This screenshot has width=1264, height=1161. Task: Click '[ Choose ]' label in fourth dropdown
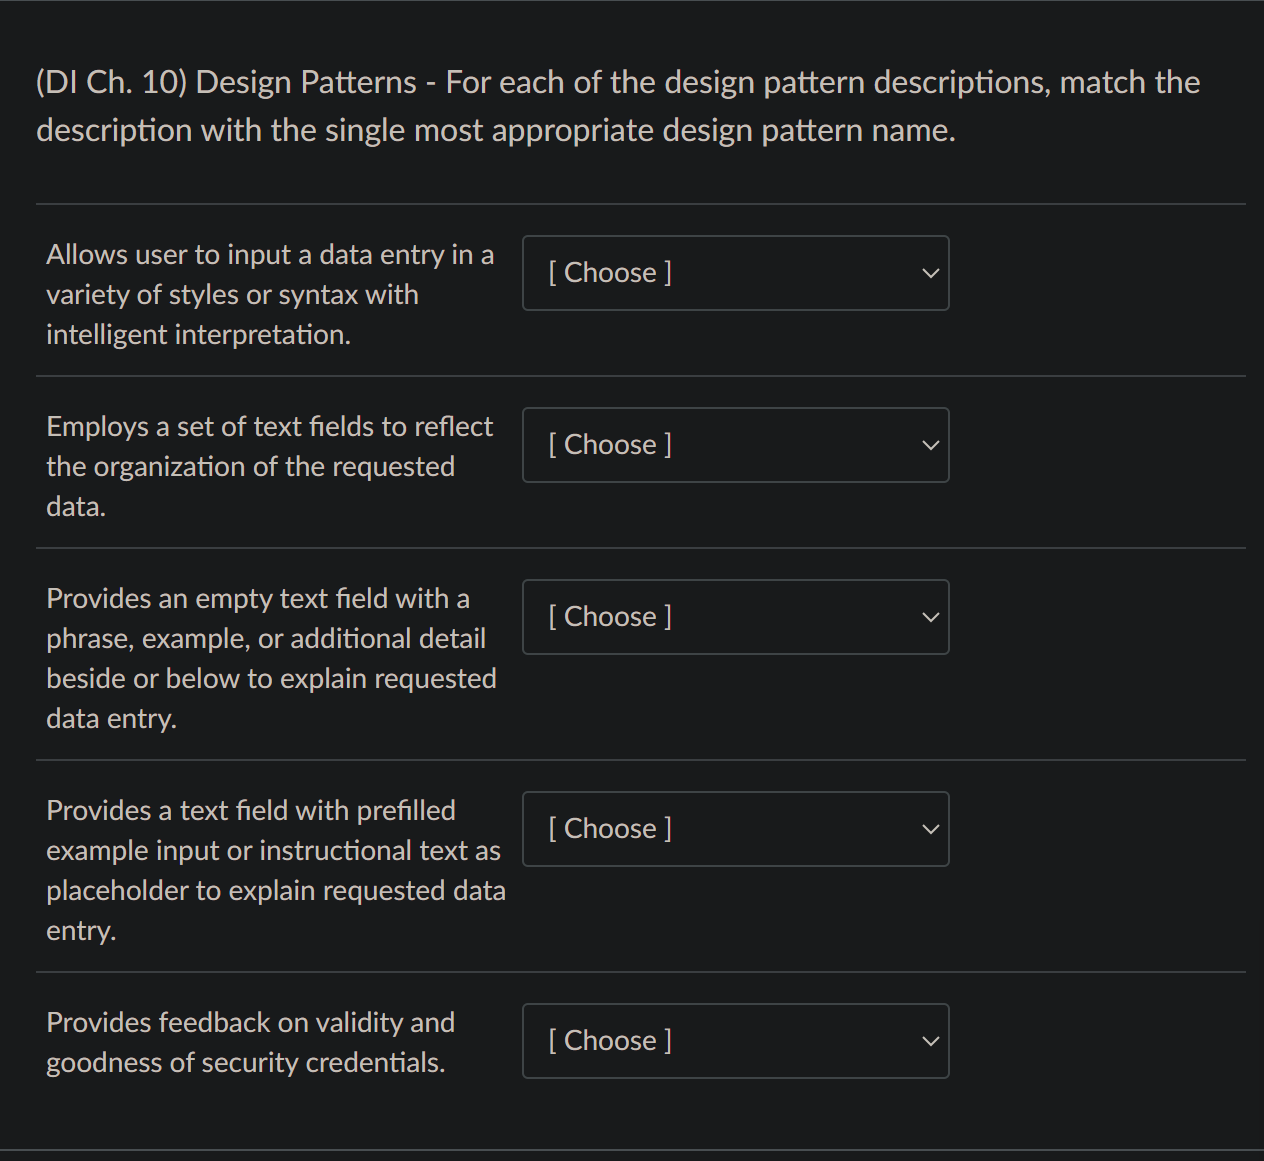[x=610, y=829]
